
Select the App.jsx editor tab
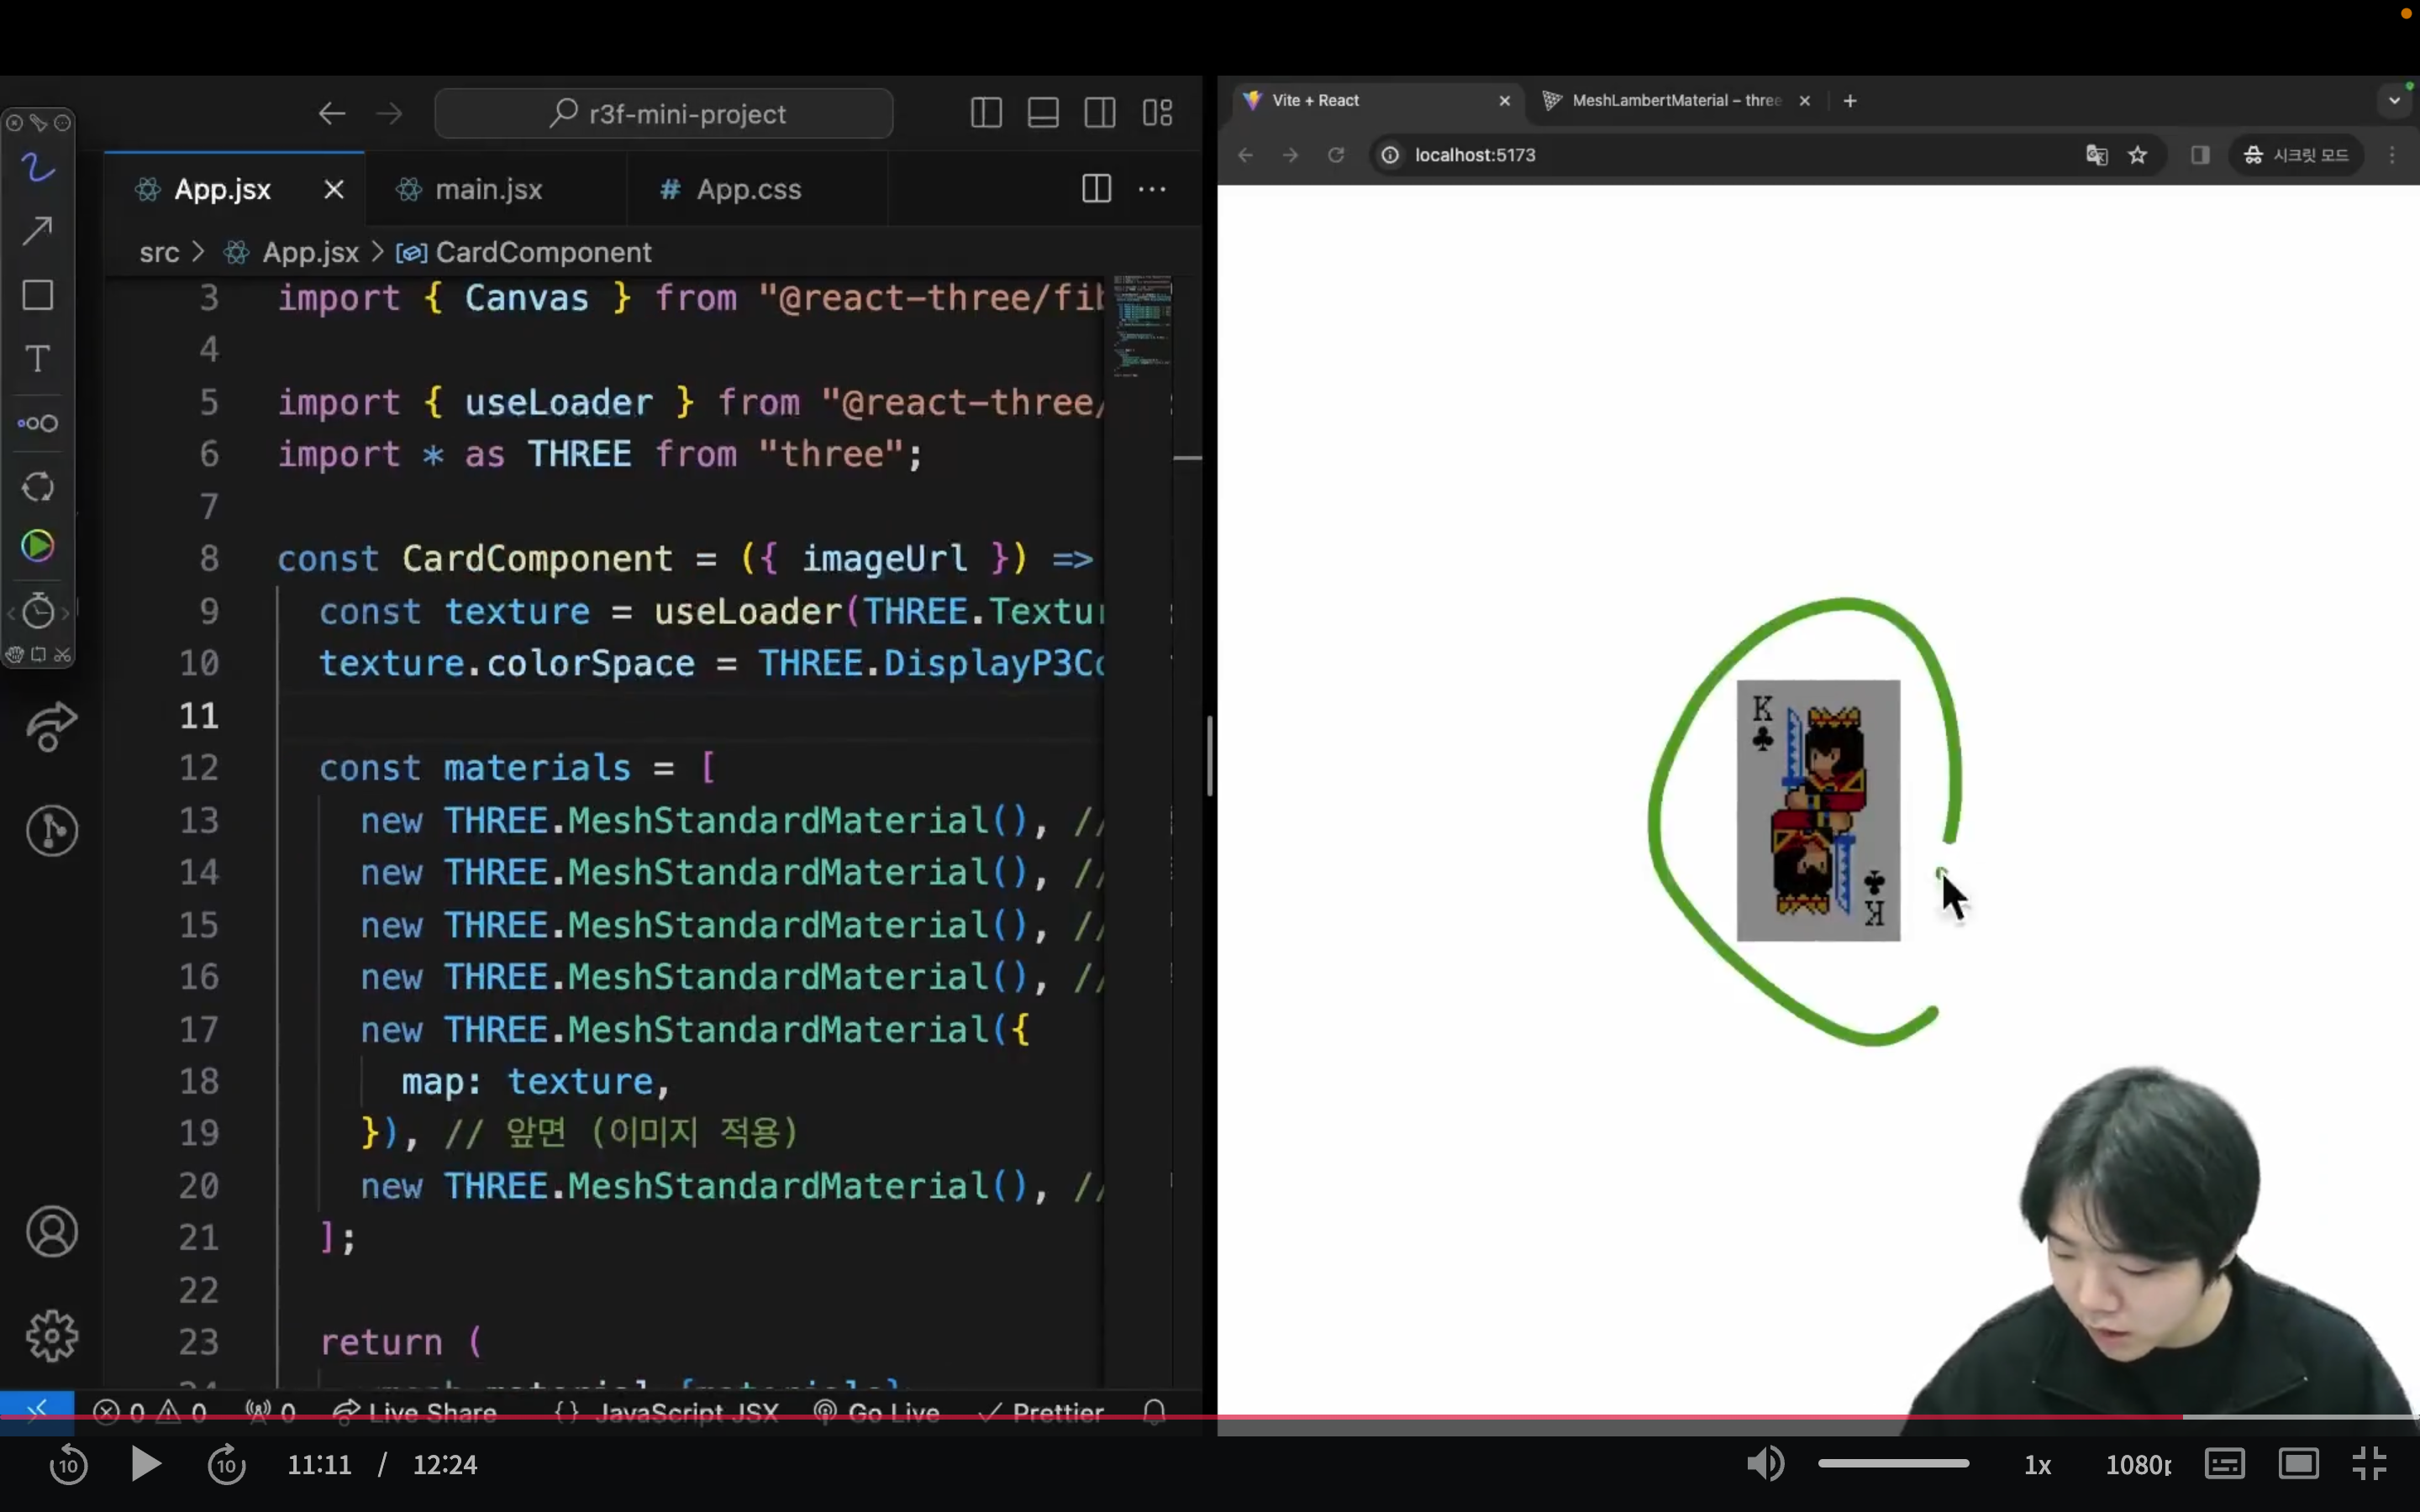point(222,189)
